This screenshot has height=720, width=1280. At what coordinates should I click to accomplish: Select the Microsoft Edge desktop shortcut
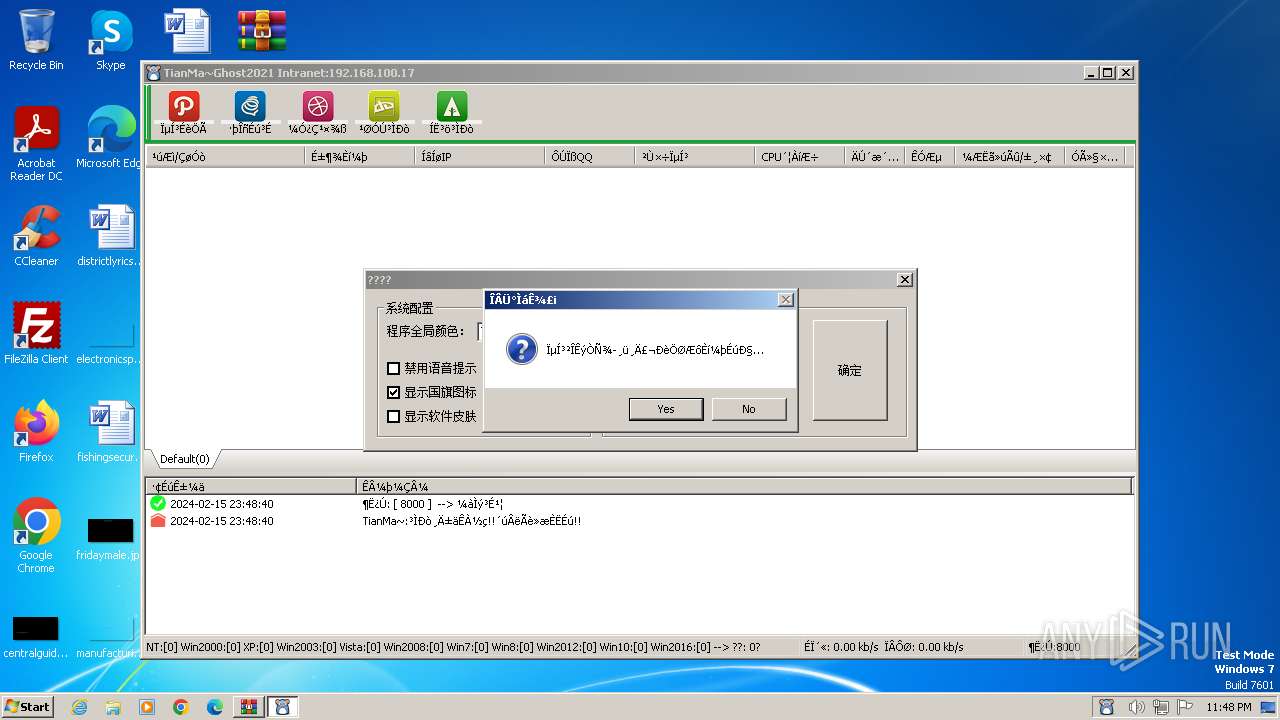(x=111, y=138)
